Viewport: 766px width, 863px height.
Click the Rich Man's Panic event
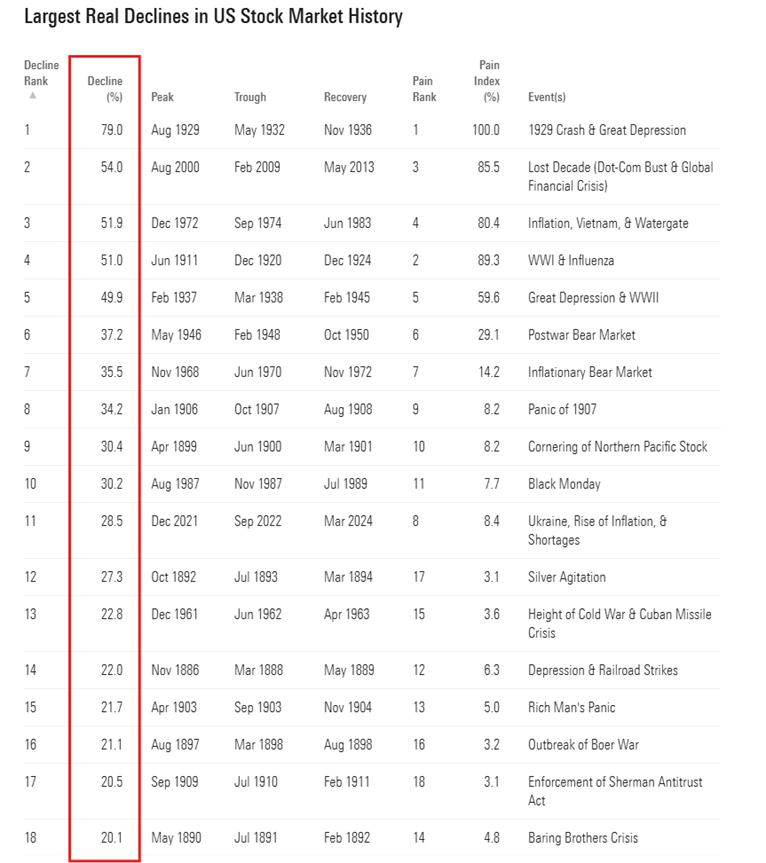571,707
